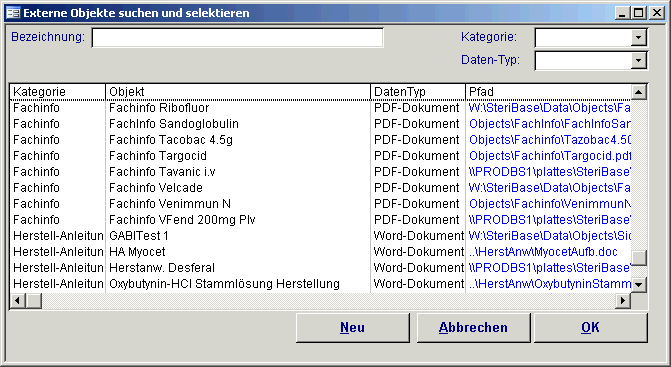
Task: Maximize the Externe Objekte window
Action: [638, 13]
